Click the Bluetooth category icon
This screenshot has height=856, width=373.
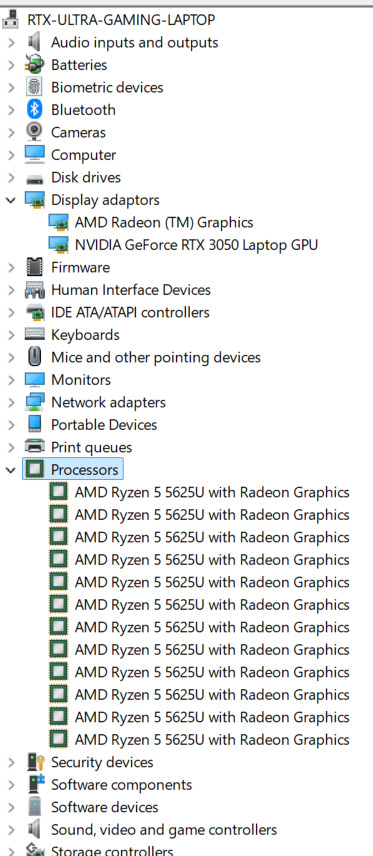[34, 110]
